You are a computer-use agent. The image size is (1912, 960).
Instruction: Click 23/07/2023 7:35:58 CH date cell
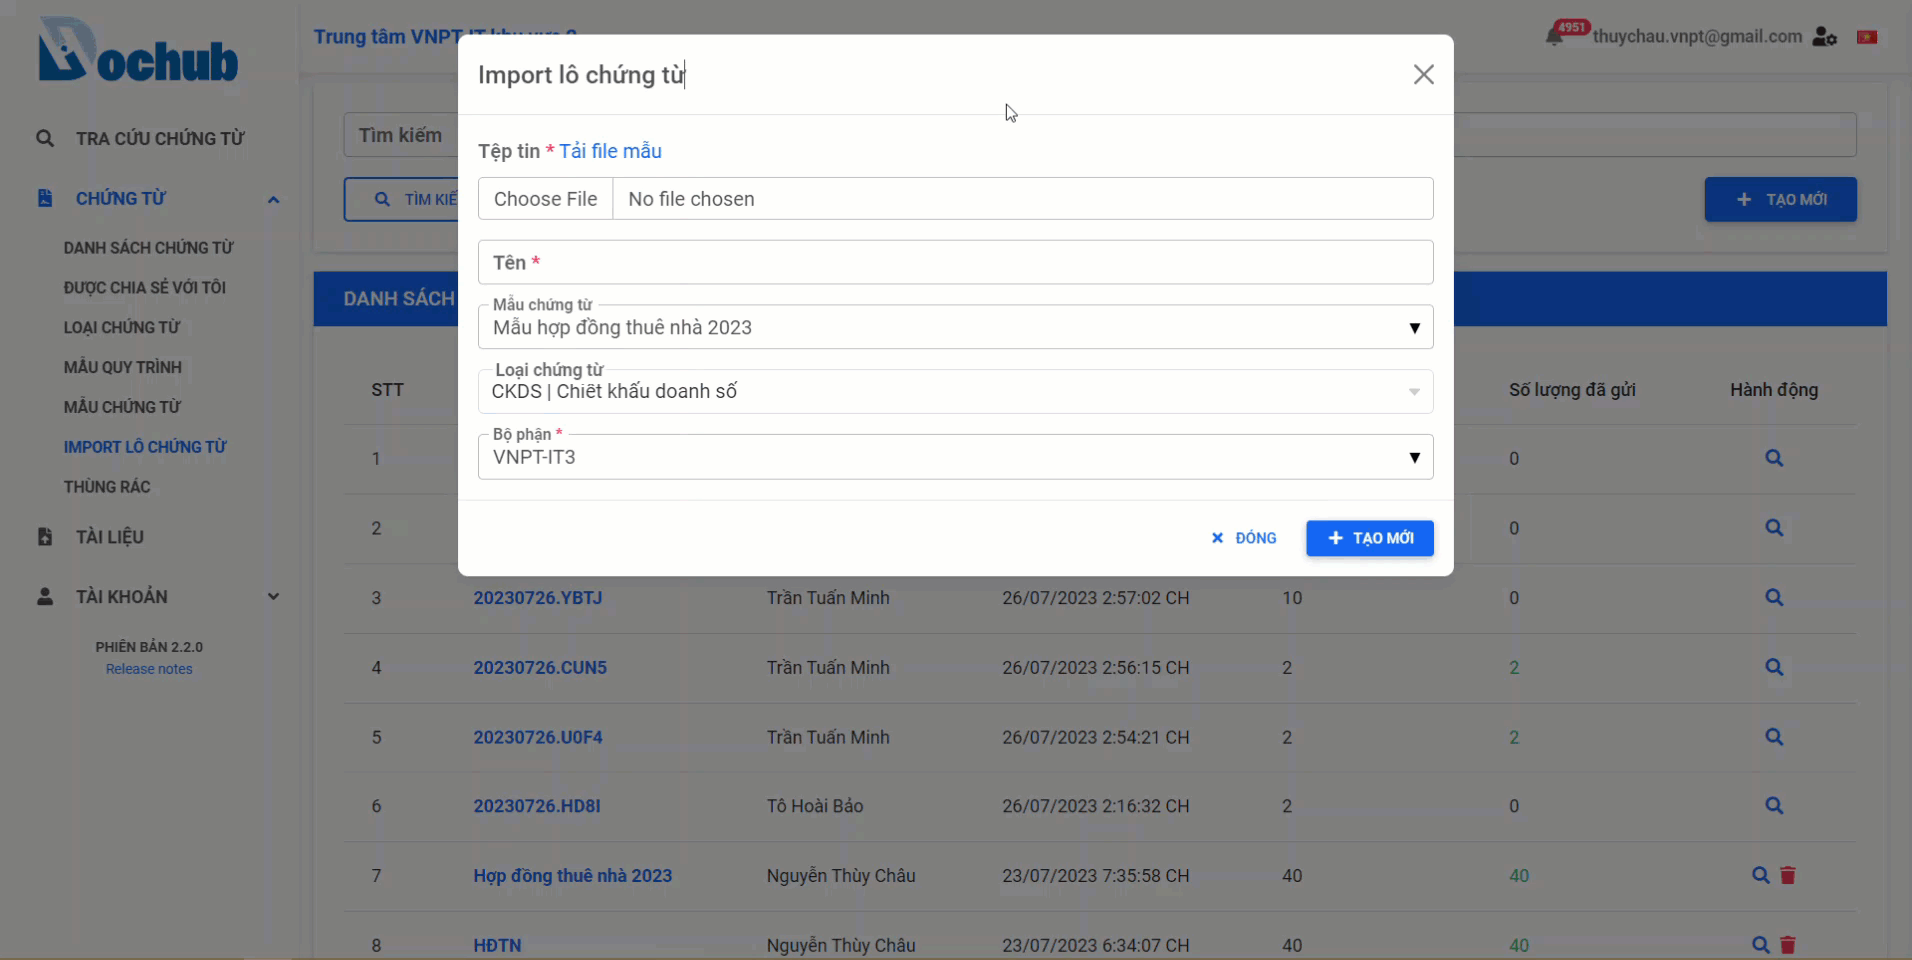tap(1096, 876)
